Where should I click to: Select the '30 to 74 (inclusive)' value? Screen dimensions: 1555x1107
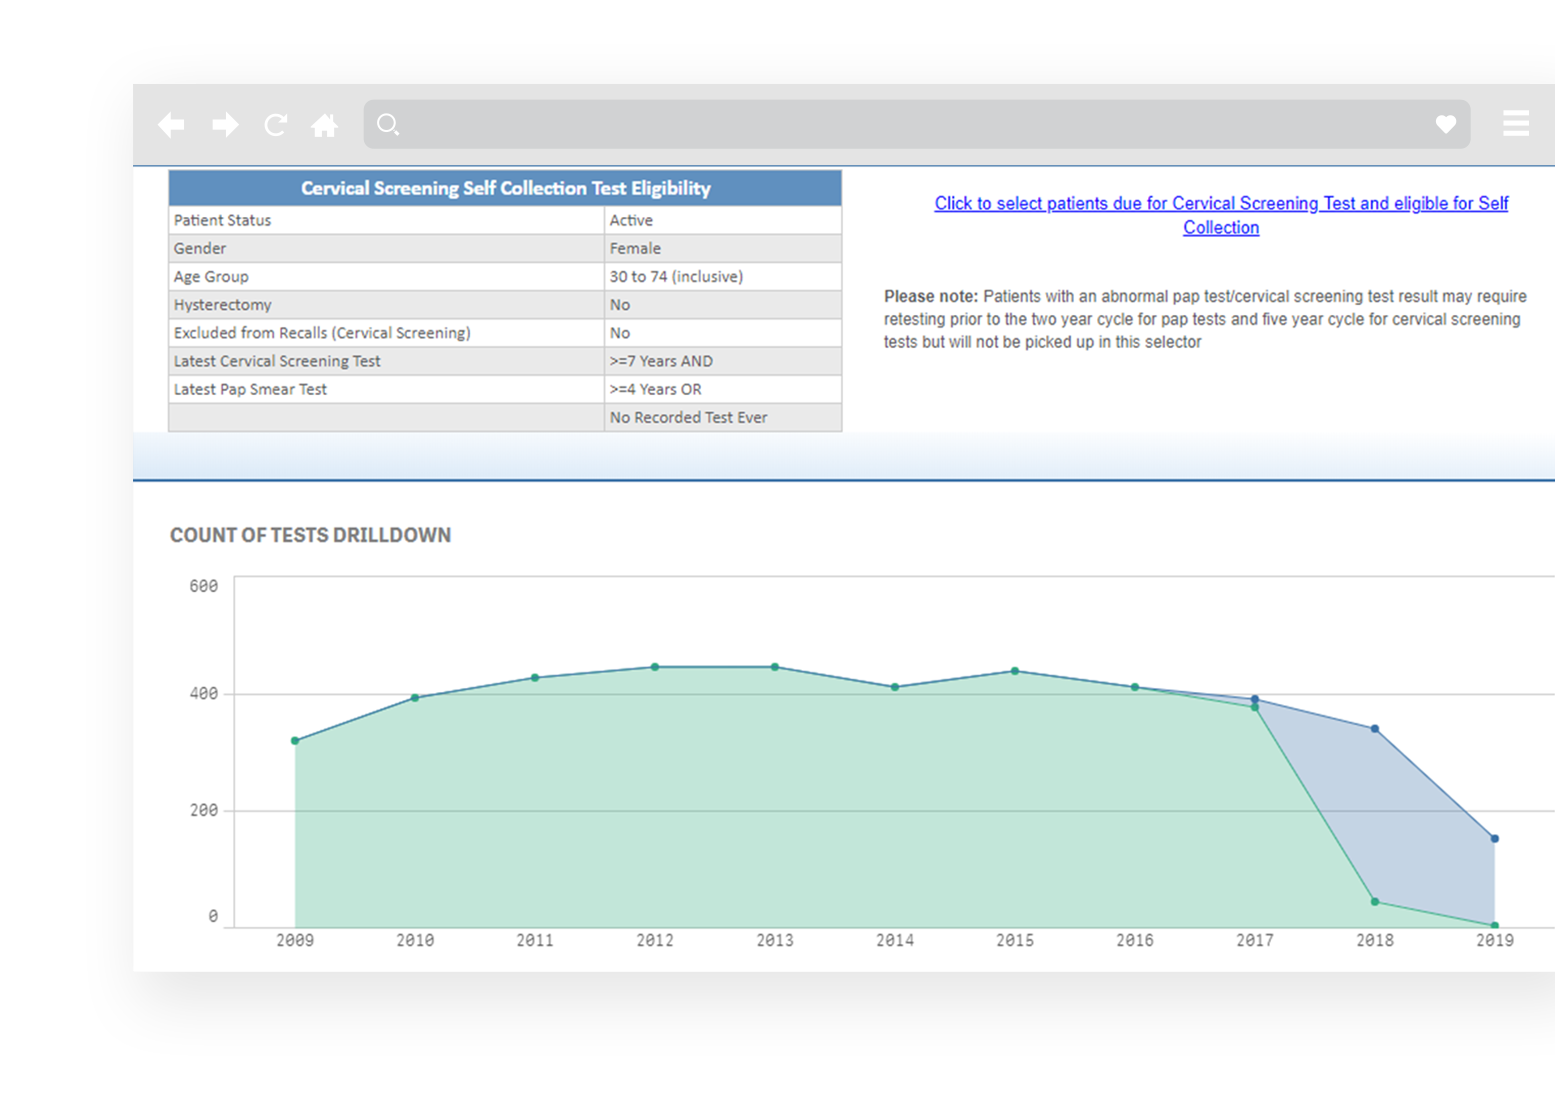click(676, 277)
